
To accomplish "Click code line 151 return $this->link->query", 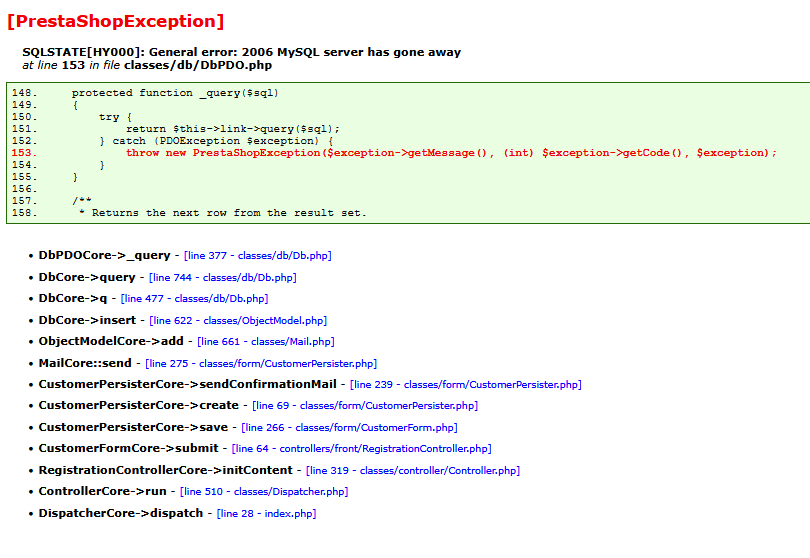I will pos(176,129).
